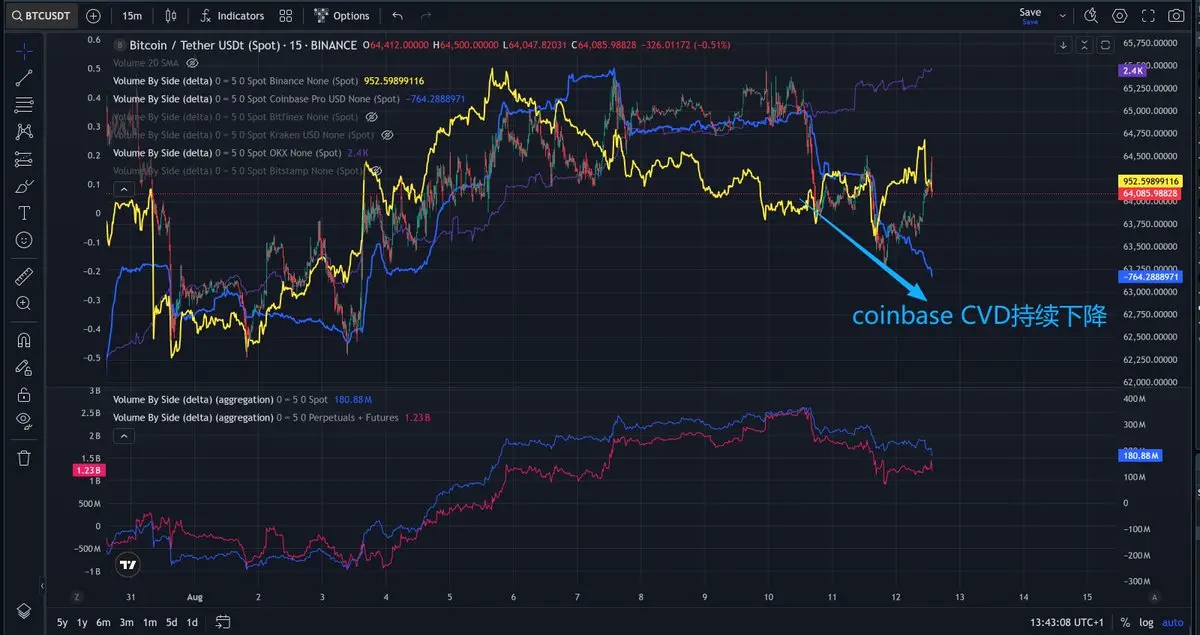Open indicator templates grid icon
The image size is (1200, 635).
coord(287,16)
